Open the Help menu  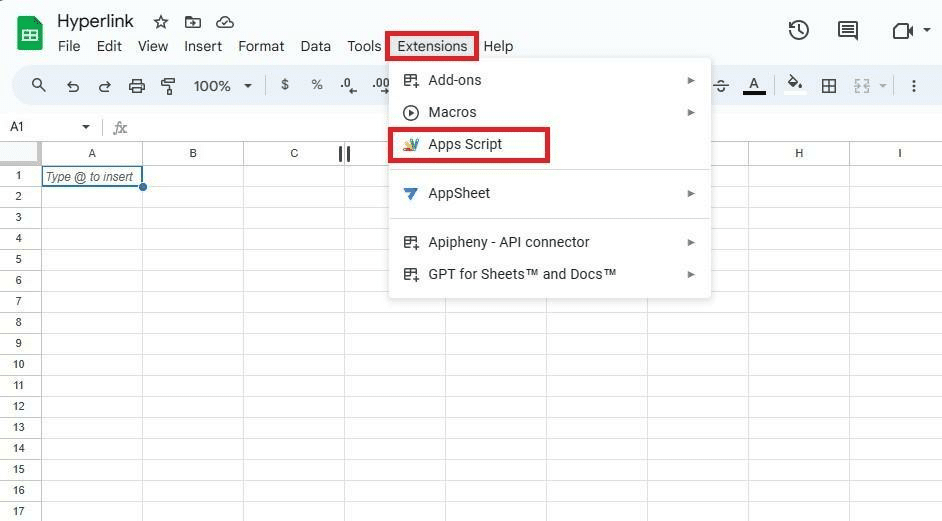pos(498,46)
